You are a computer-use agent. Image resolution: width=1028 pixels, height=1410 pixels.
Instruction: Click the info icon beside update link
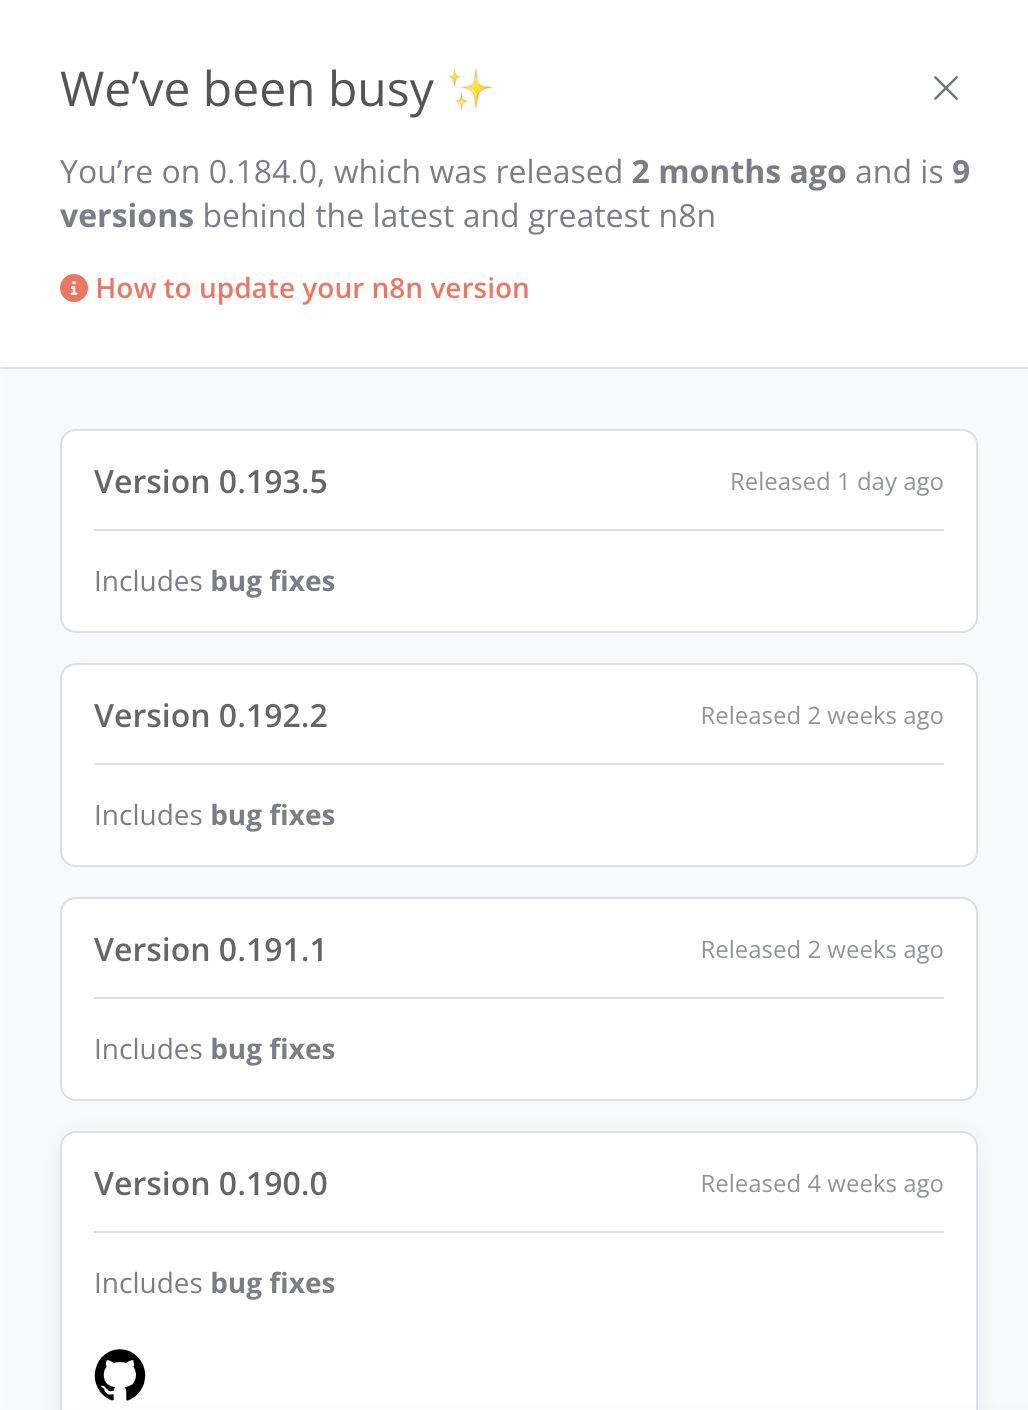(74, 288)
